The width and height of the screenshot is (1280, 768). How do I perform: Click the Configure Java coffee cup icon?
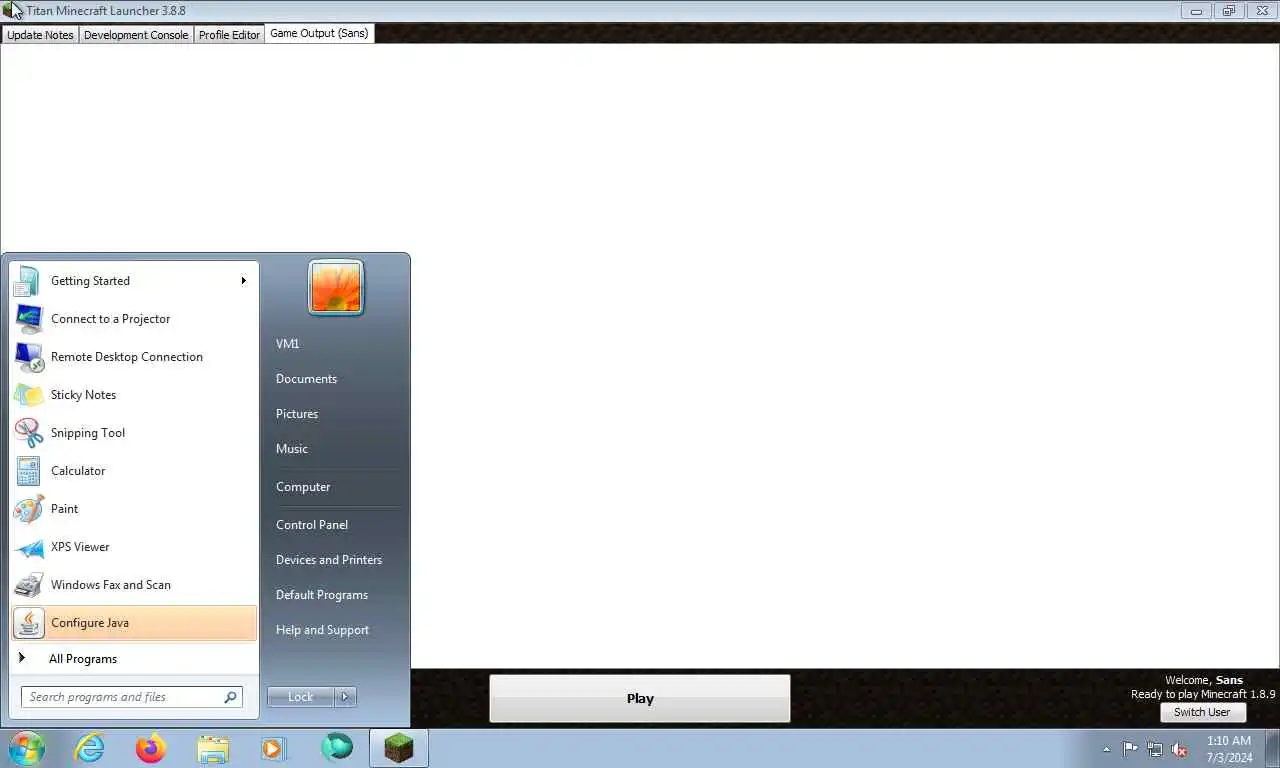(x=30, y=623)
